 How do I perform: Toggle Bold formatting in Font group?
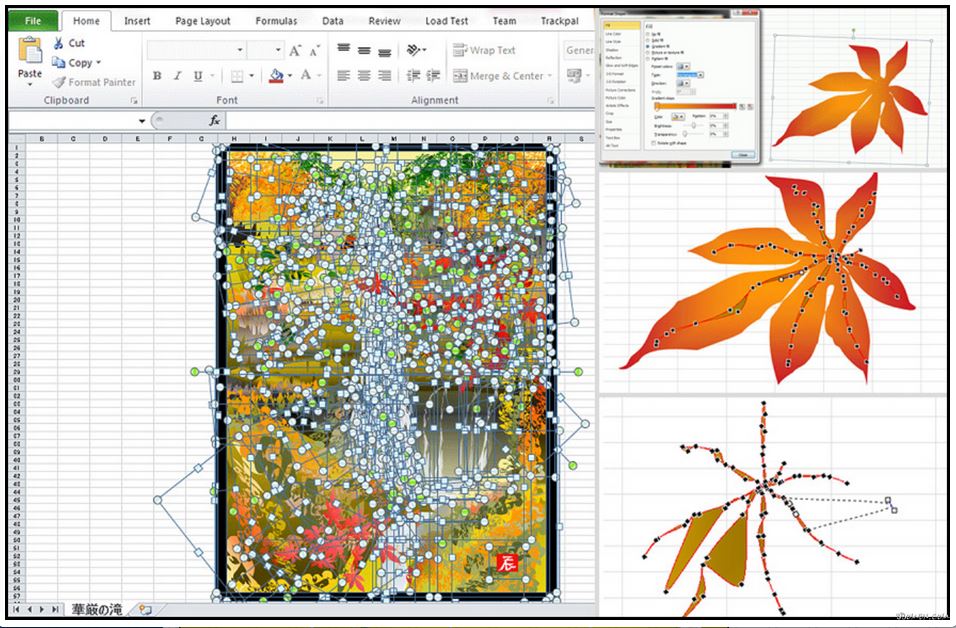pos(157,76)
